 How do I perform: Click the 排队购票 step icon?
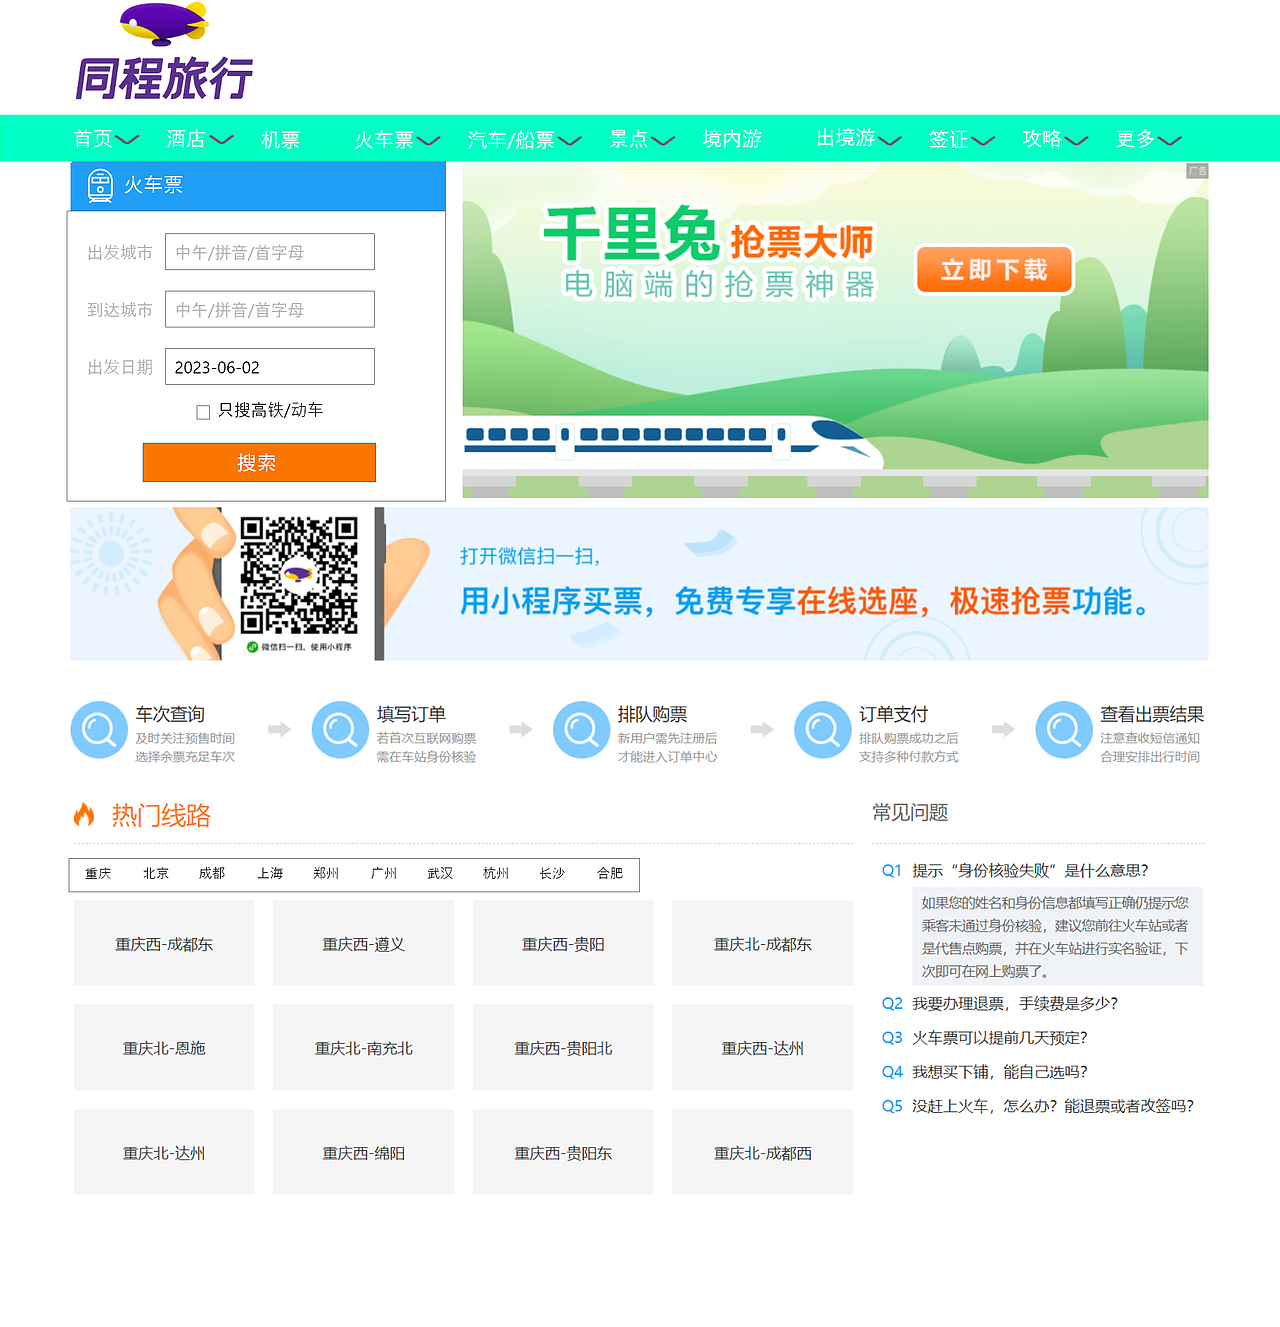[581, 730]
